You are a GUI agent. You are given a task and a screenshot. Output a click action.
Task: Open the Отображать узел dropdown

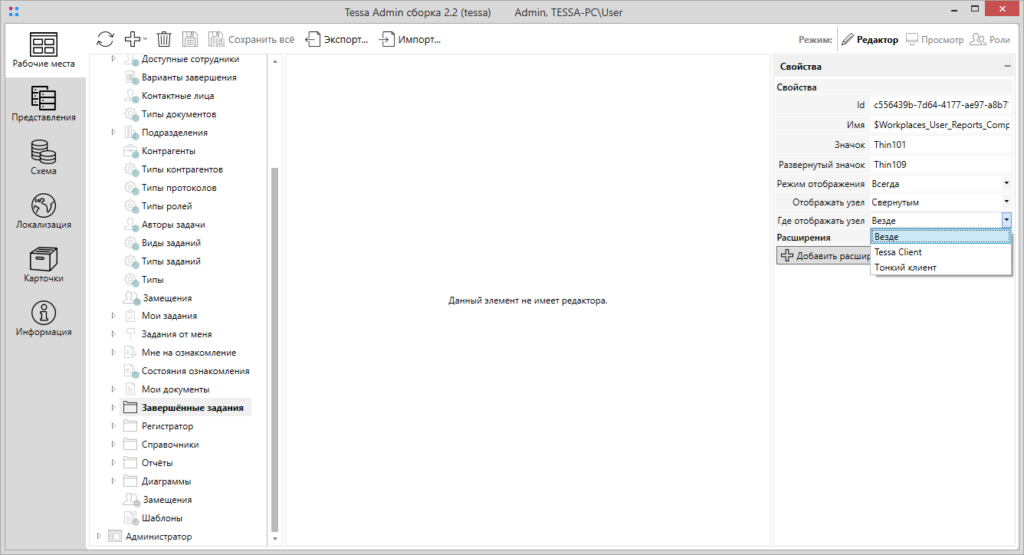tap(1006, 202)
